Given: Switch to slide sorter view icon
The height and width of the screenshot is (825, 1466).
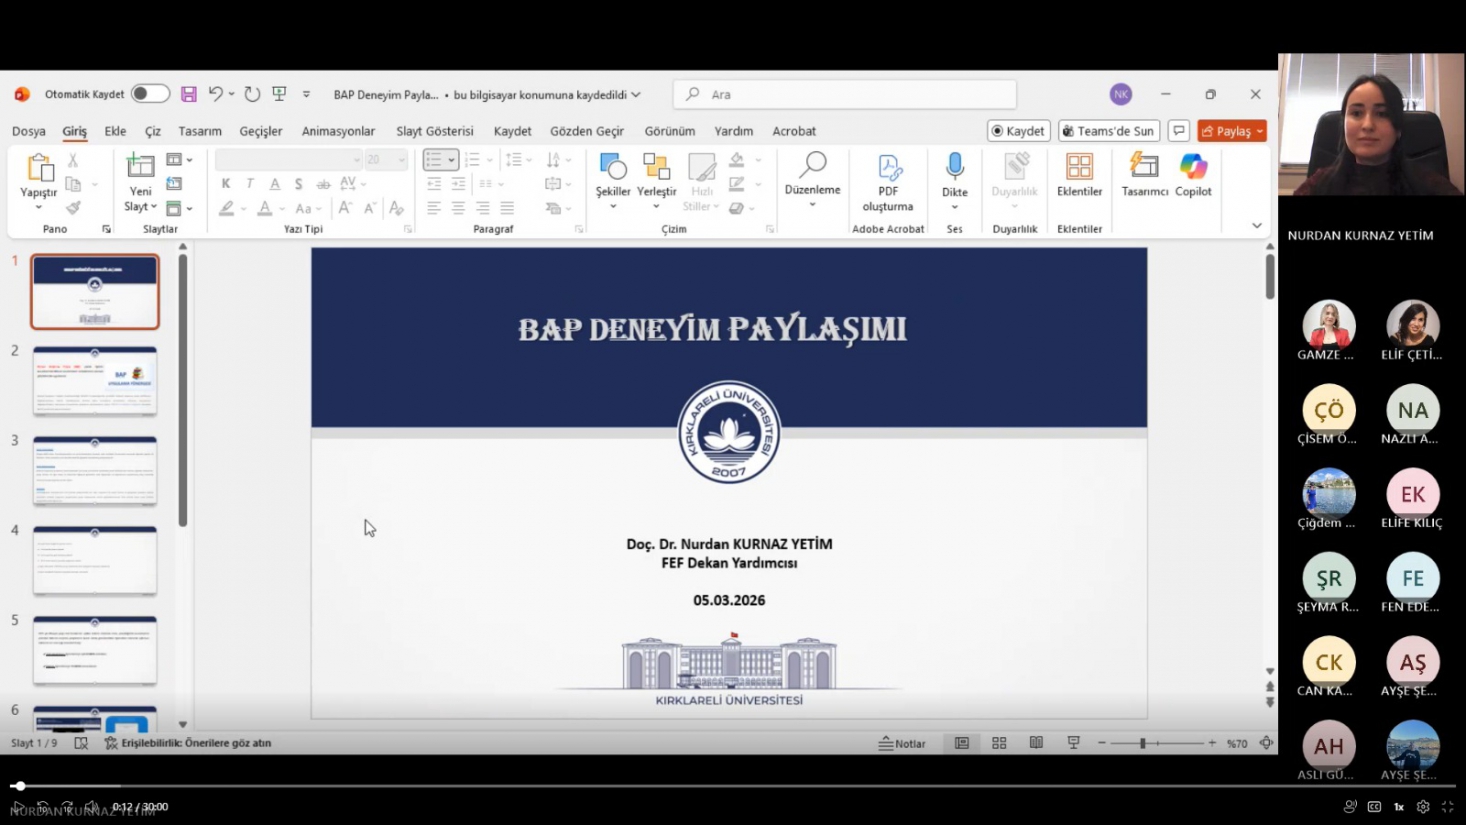Looking at the screenshot, I should [999, 743].
